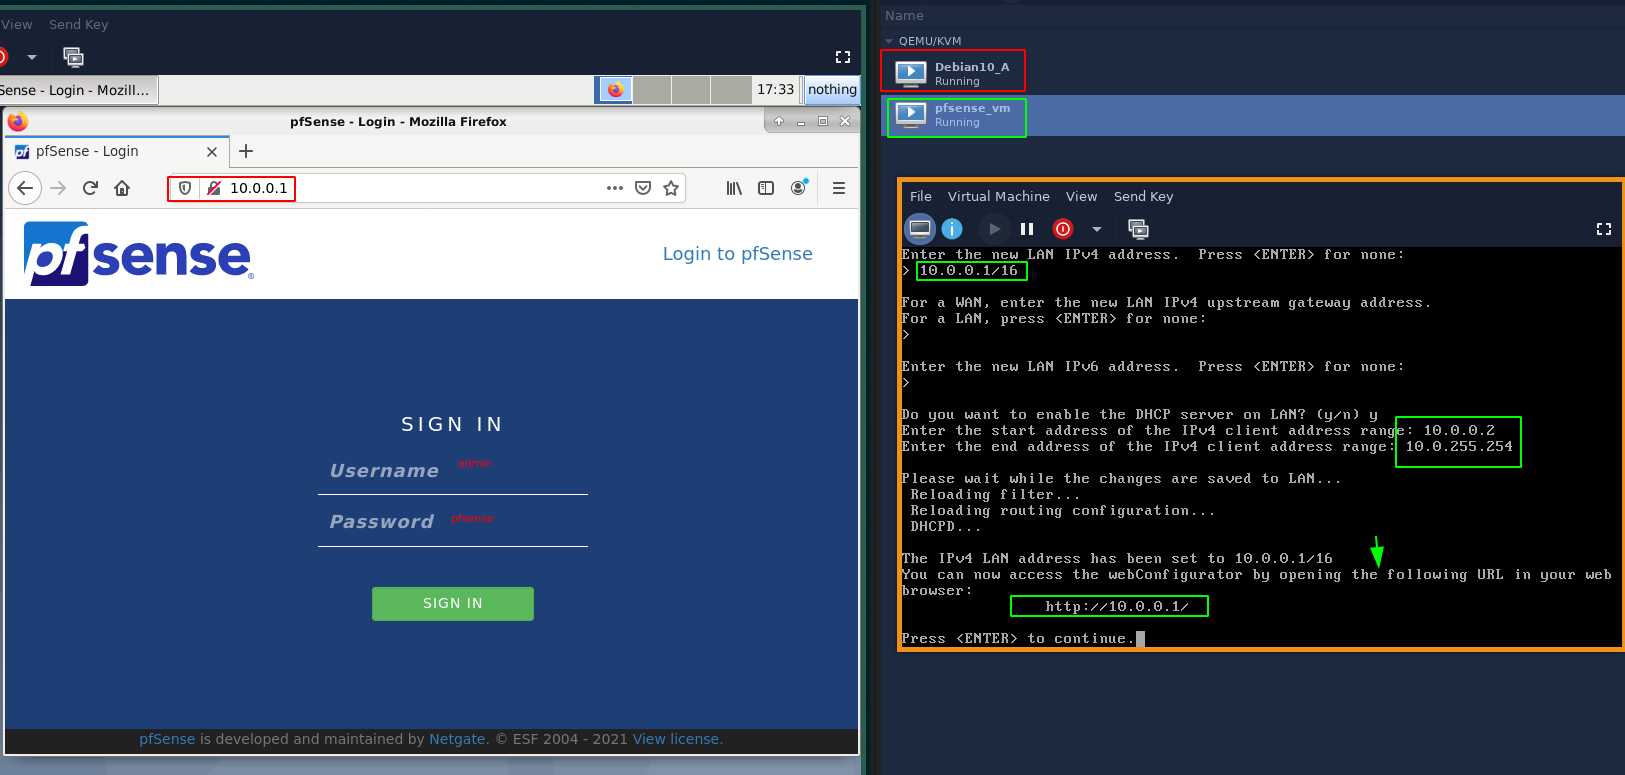Open Send Key menu in pfsense VM window
Screen dimensions: 1625x775
pyautogui.click(x=1143, y=196)
